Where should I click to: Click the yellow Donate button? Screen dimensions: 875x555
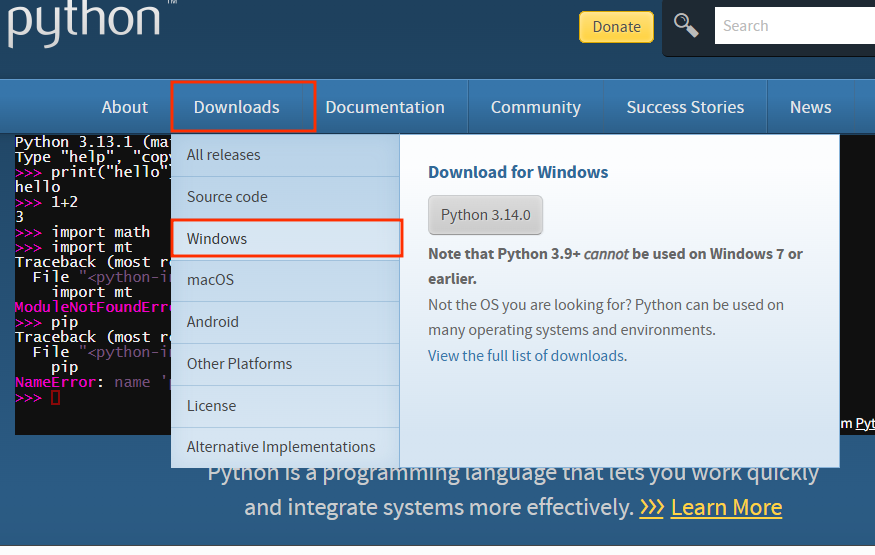click(x=616, y=27)
